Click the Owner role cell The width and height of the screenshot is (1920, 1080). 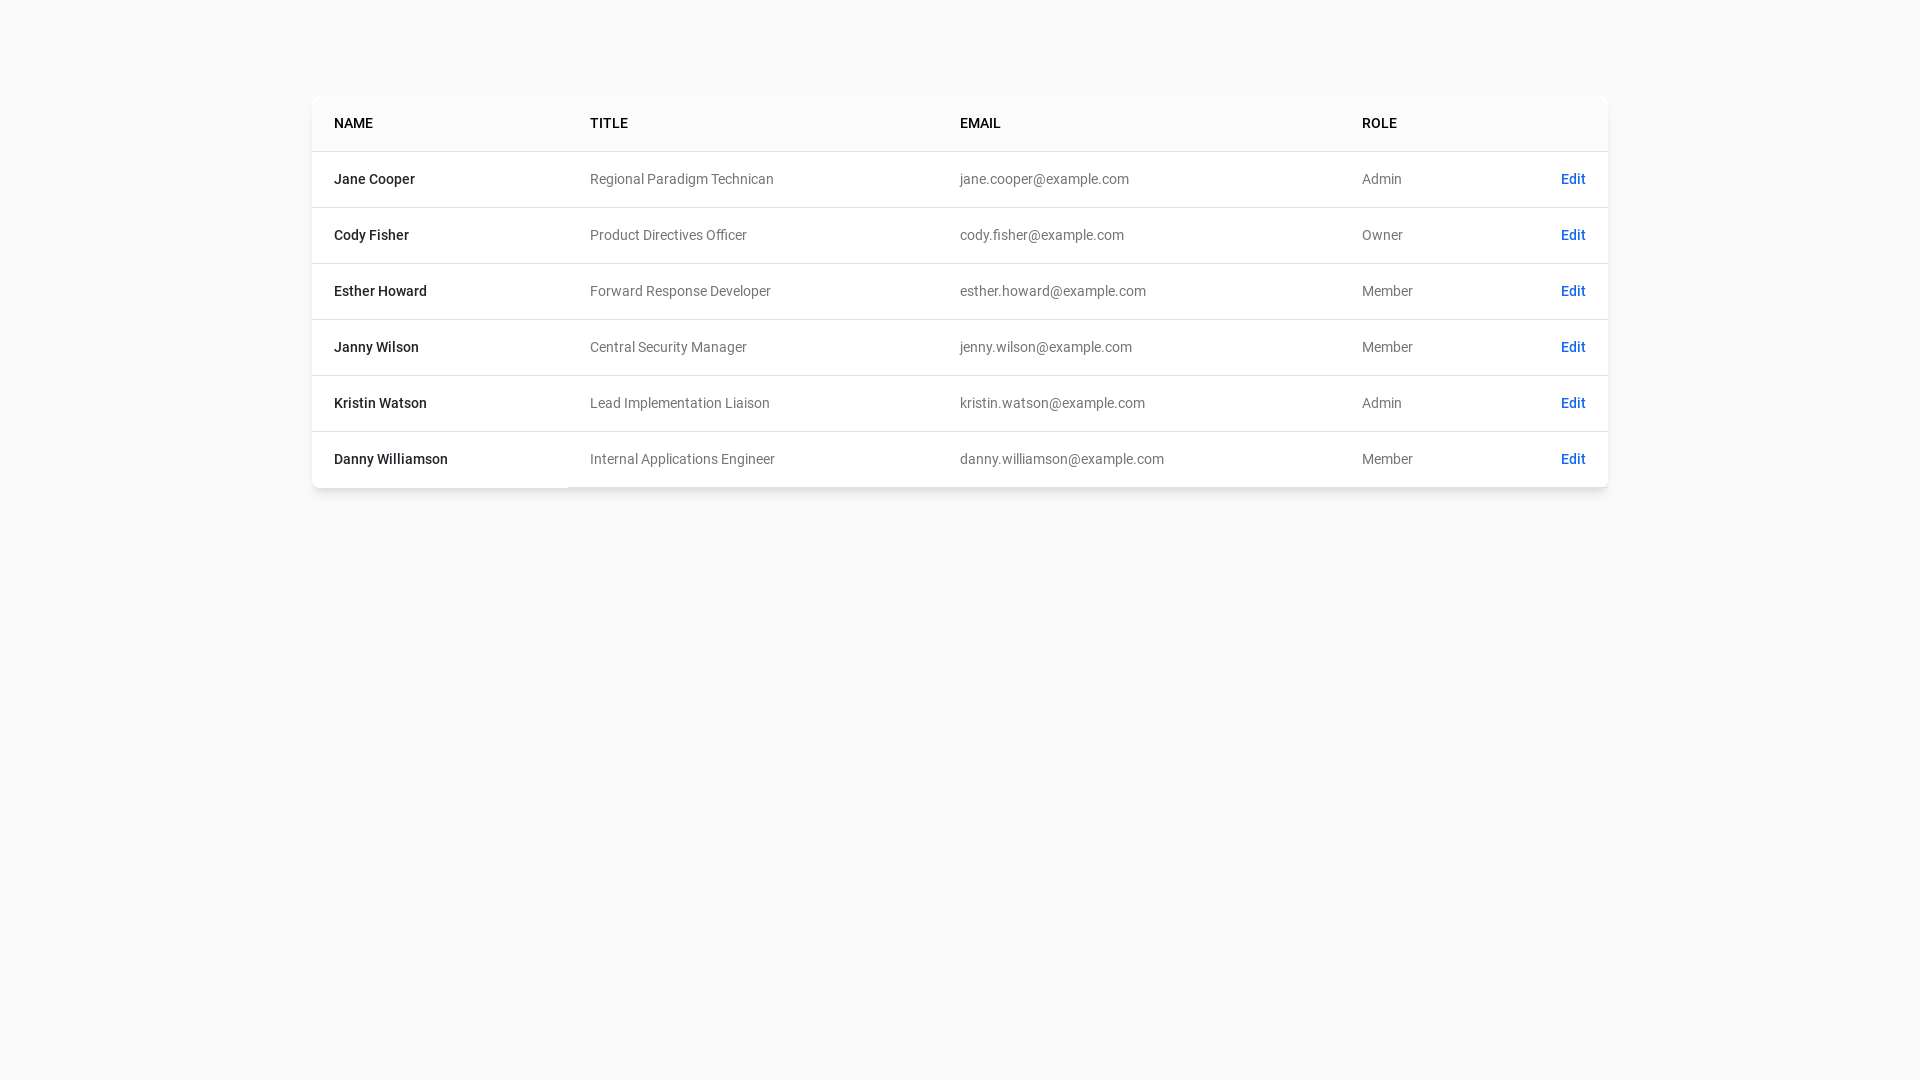coord(1381,235)
